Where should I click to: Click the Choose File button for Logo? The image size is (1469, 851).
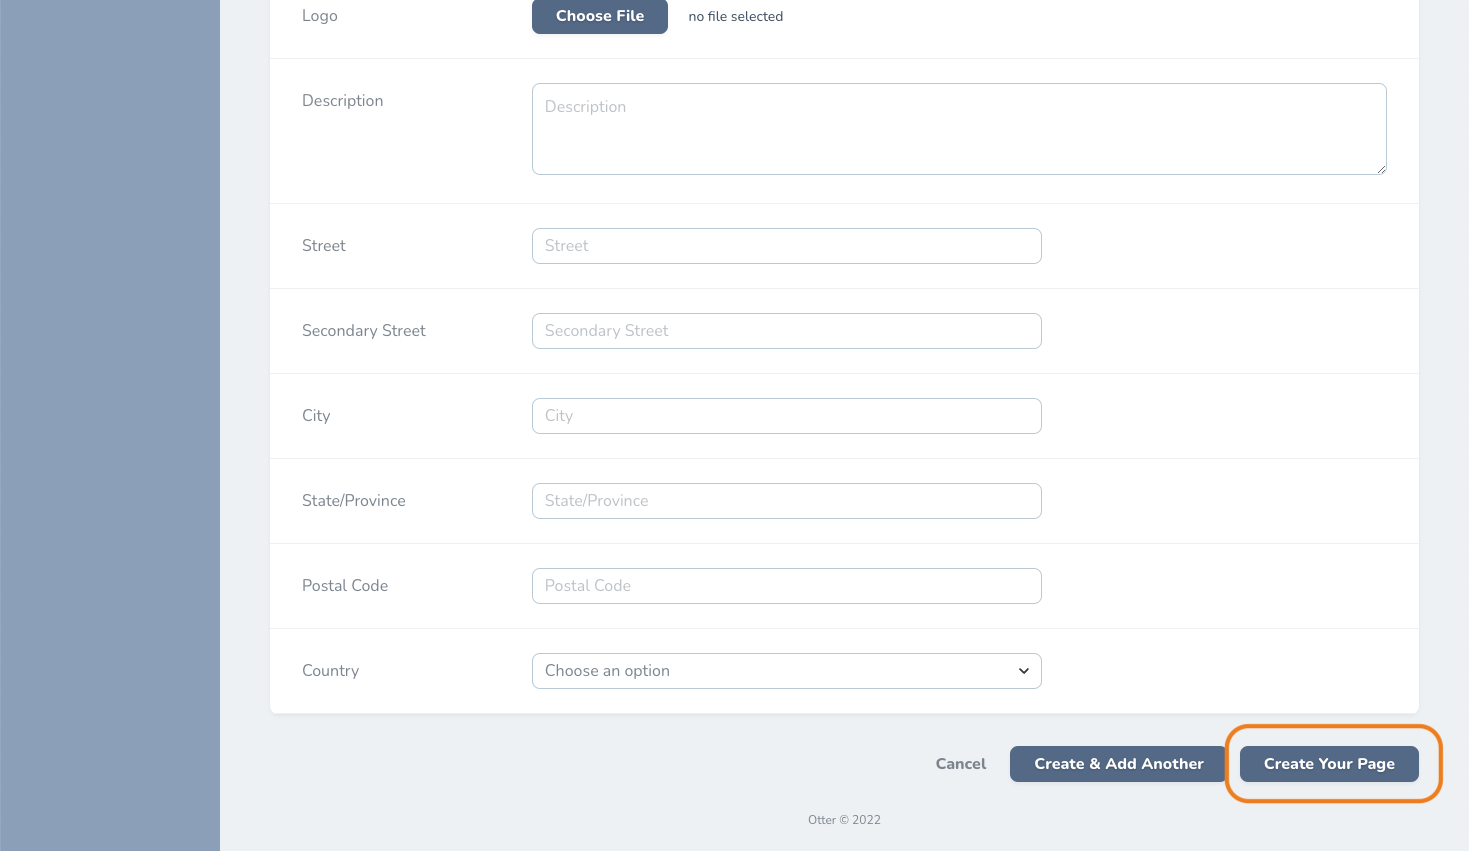(599, 16)
